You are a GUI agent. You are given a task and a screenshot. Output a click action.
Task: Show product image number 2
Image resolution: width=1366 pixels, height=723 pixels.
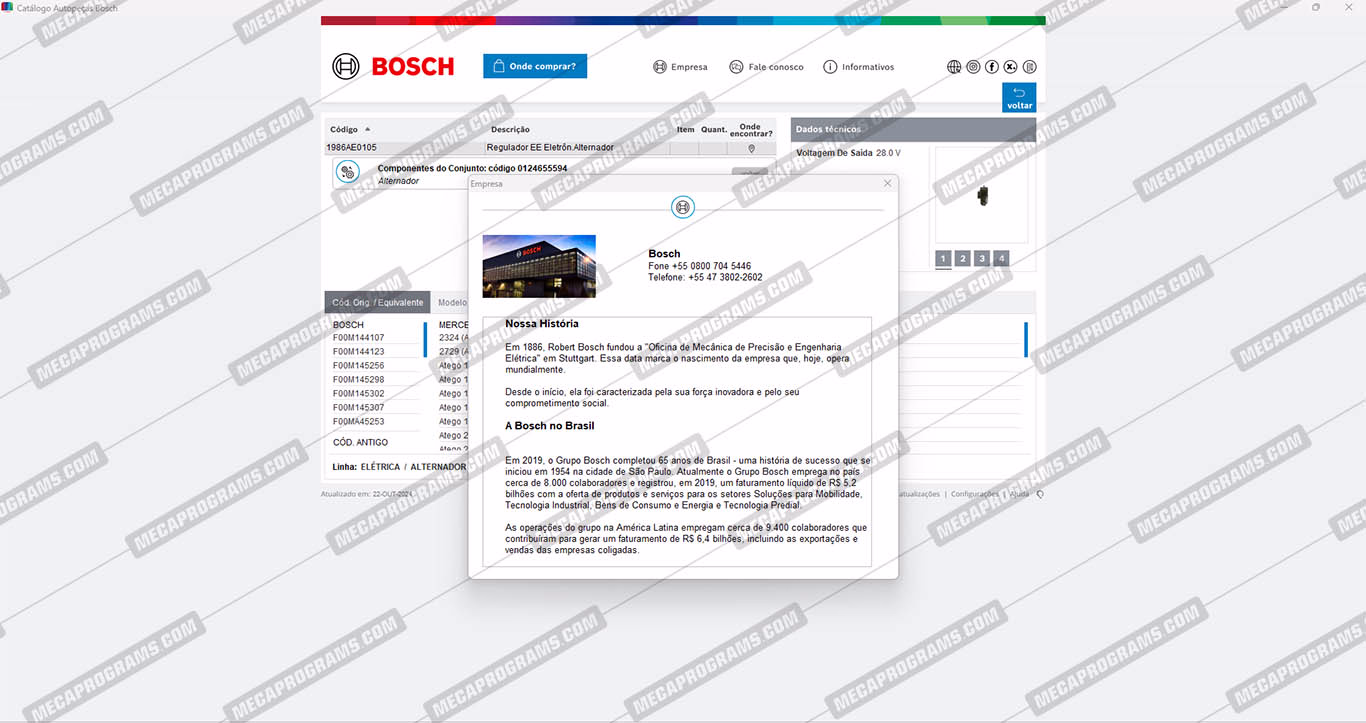click(x=962, y=259)
